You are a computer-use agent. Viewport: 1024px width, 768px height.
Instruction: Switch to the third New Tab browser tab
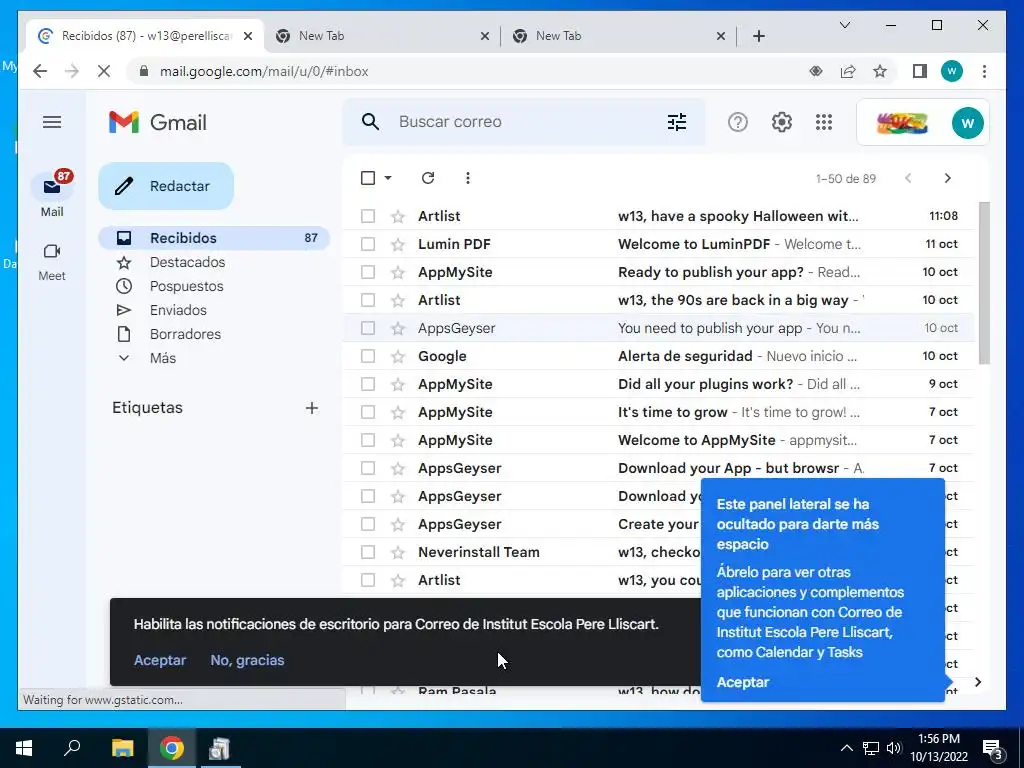point(619,36)
